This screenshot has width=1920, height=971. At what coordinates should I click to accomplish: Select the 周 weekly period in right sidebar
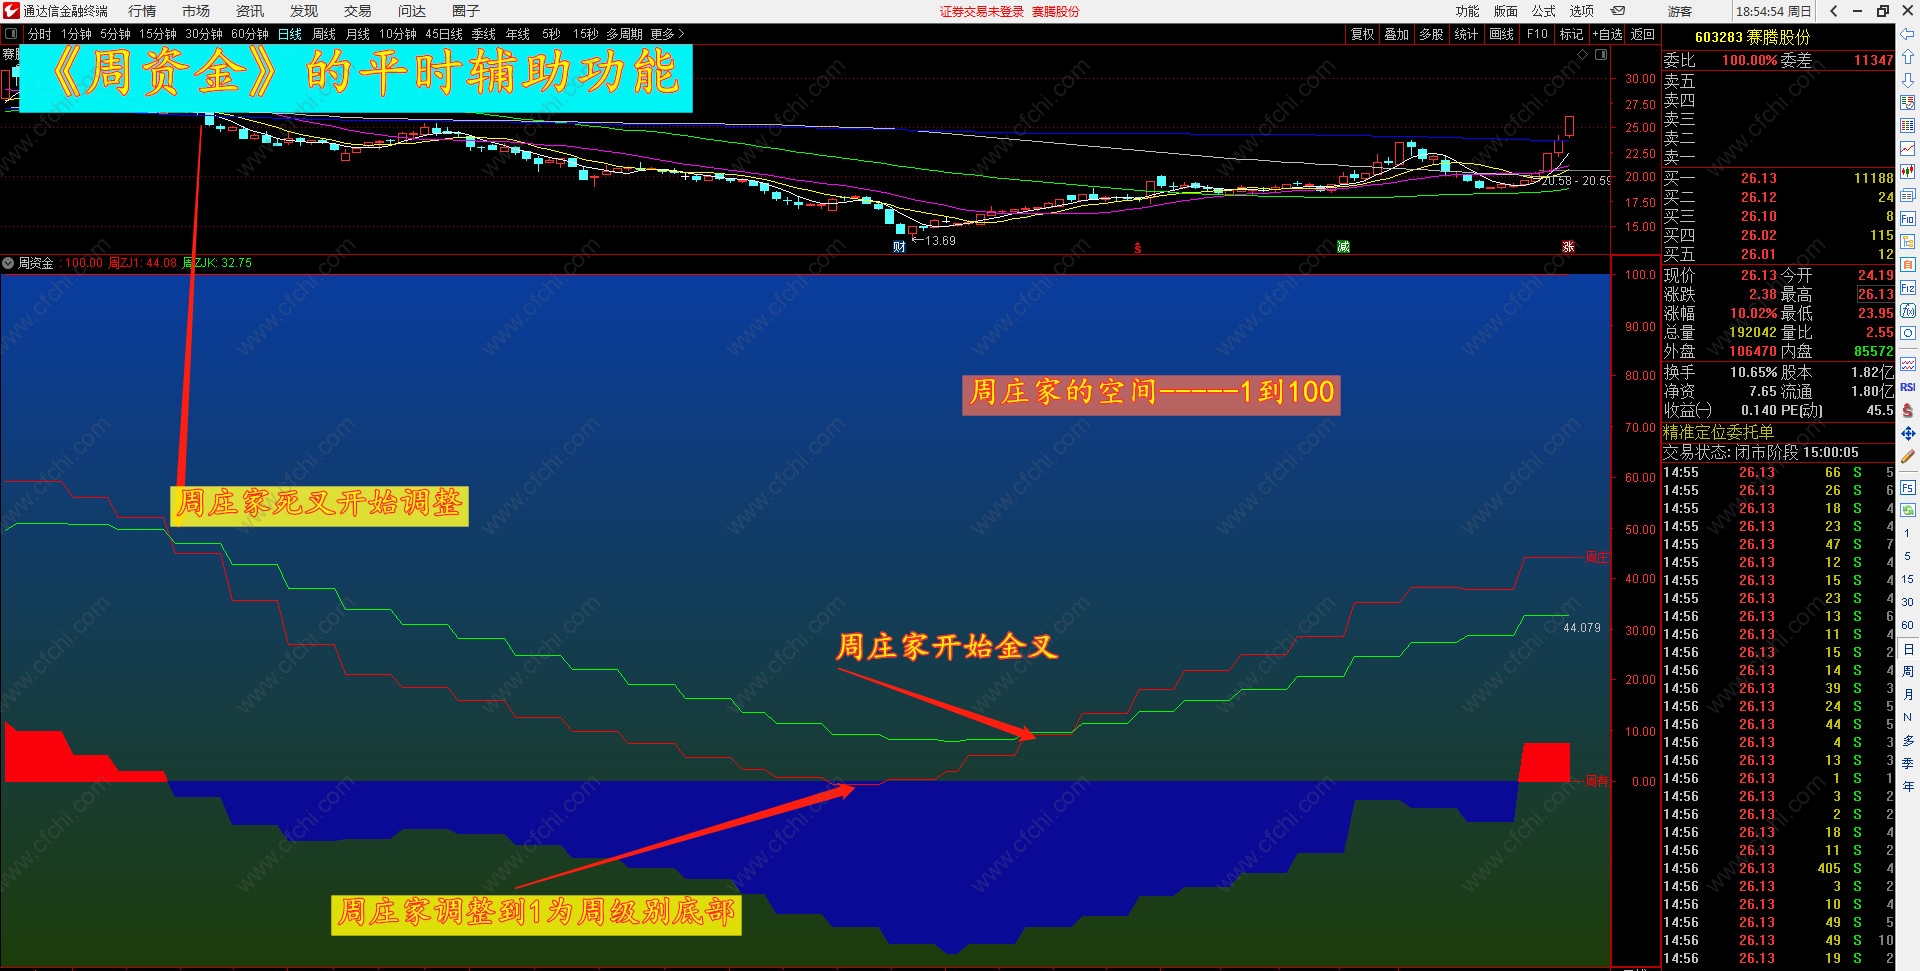tap(1907, 671)
